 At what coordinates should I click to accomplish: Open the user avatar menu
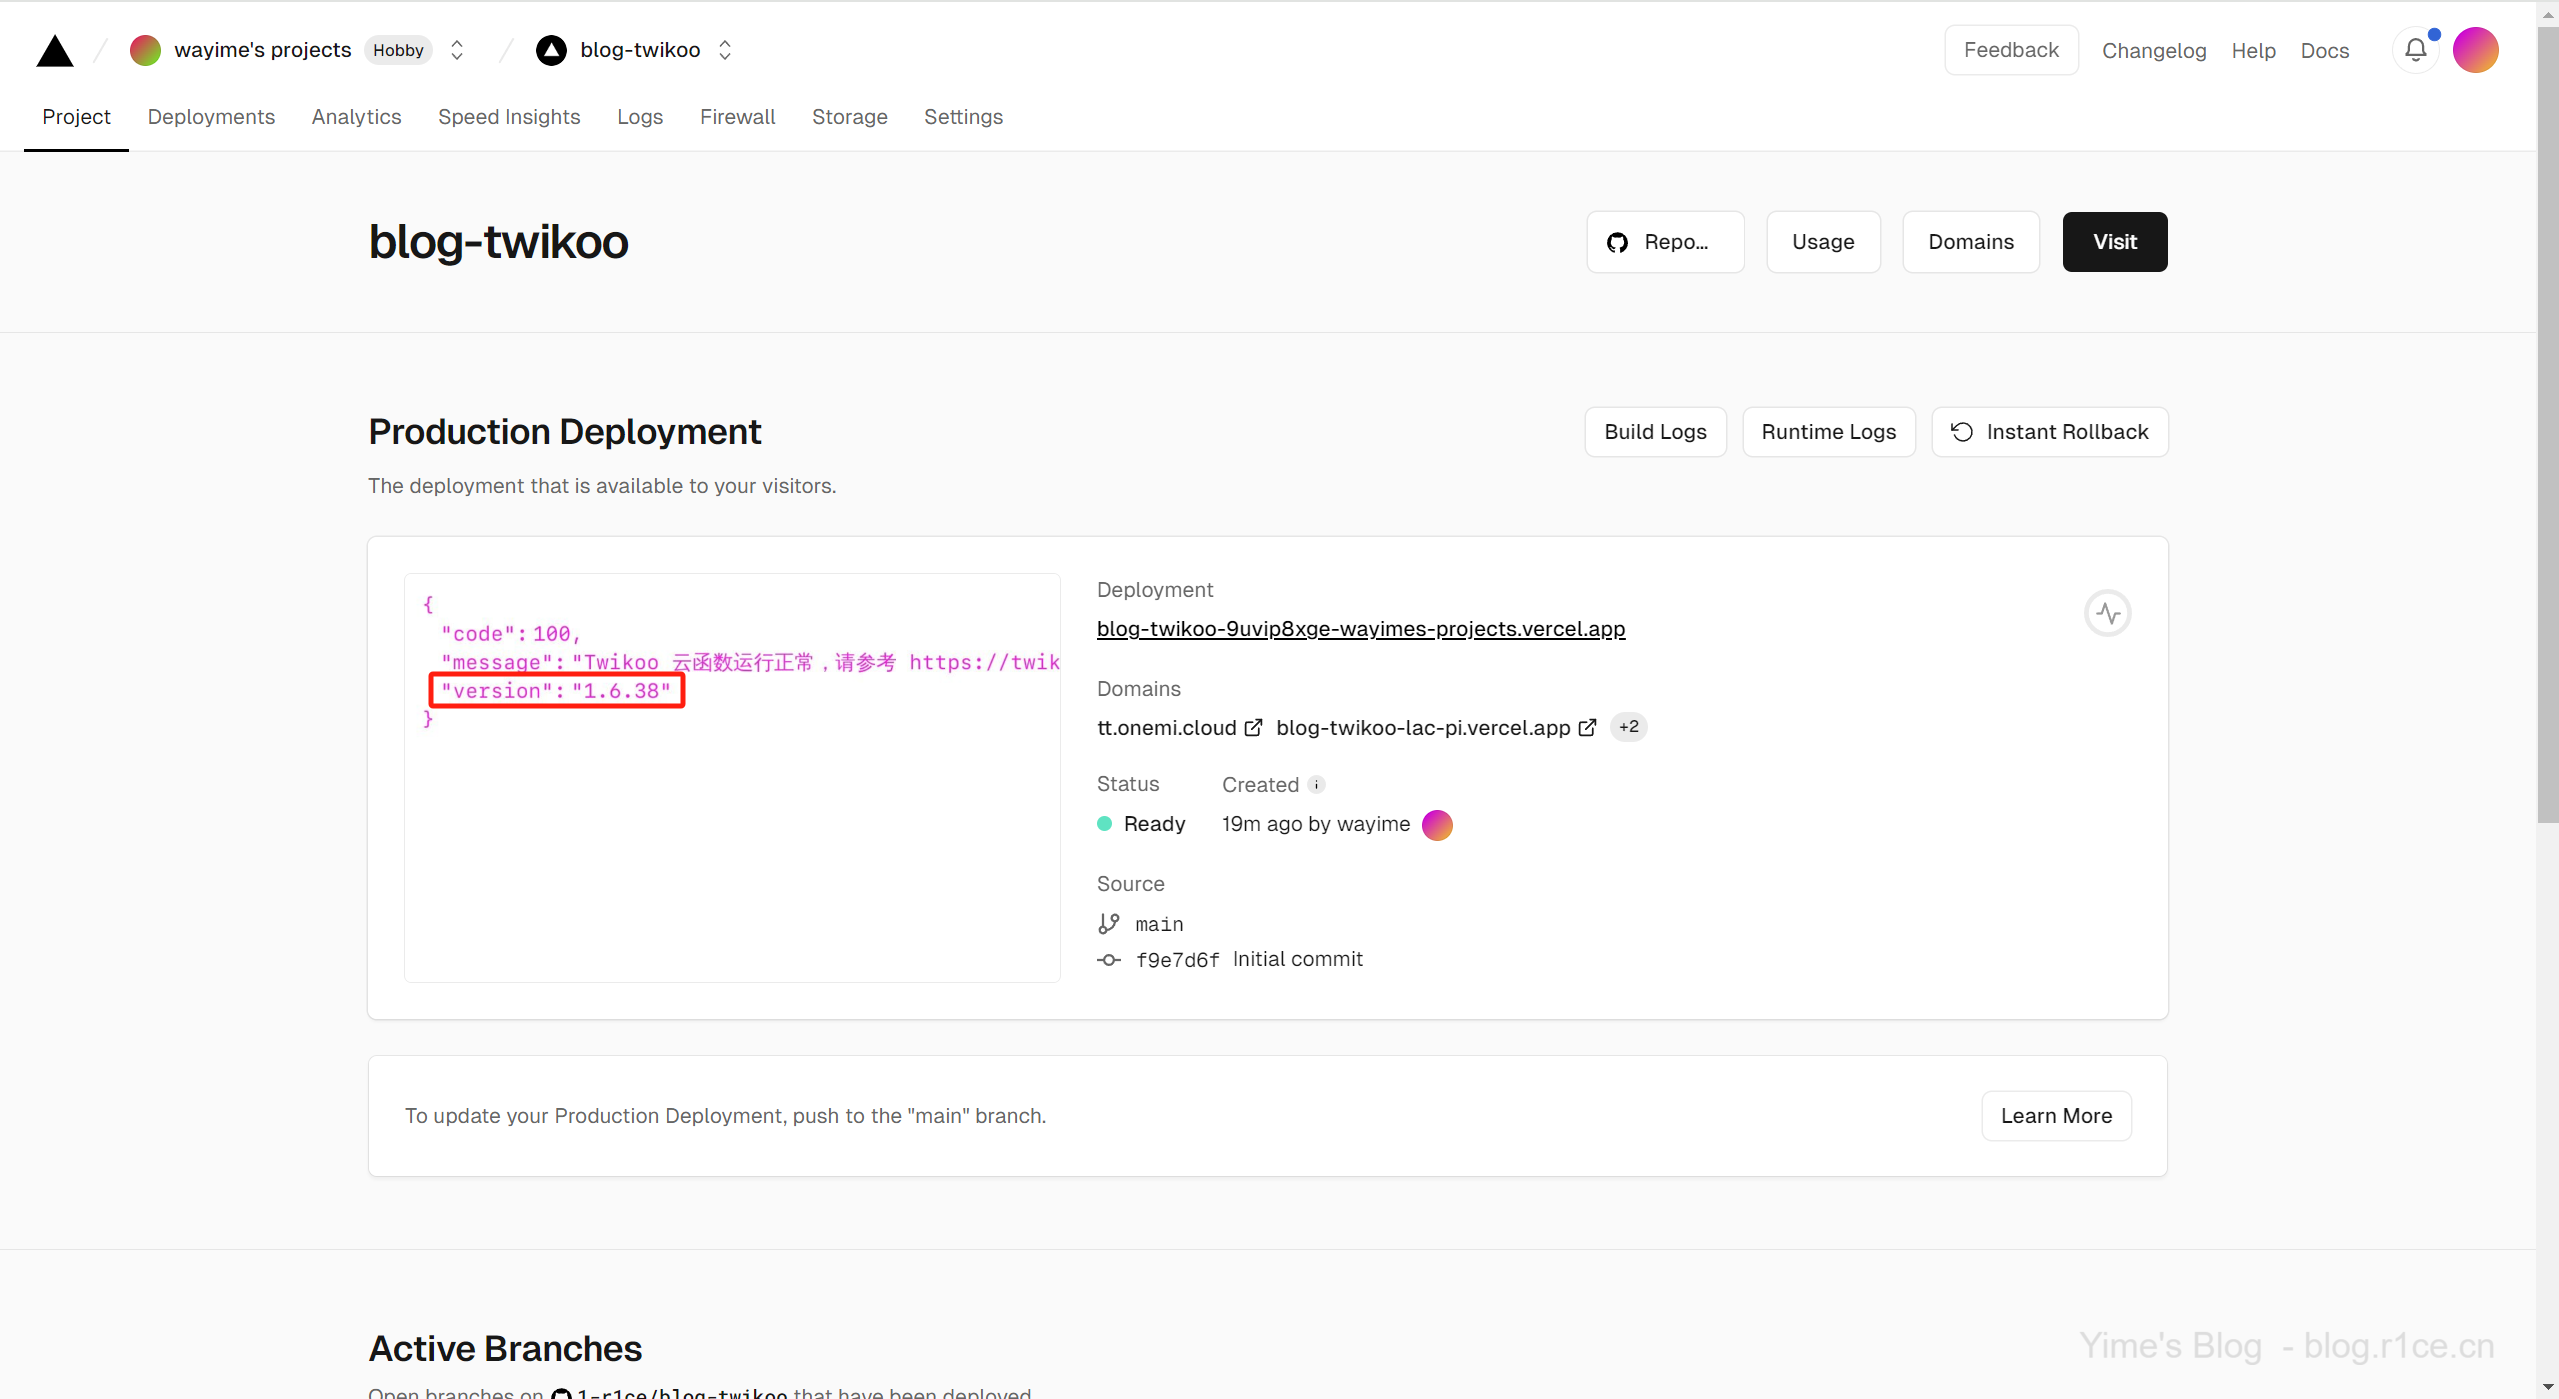coord(2475,50)
